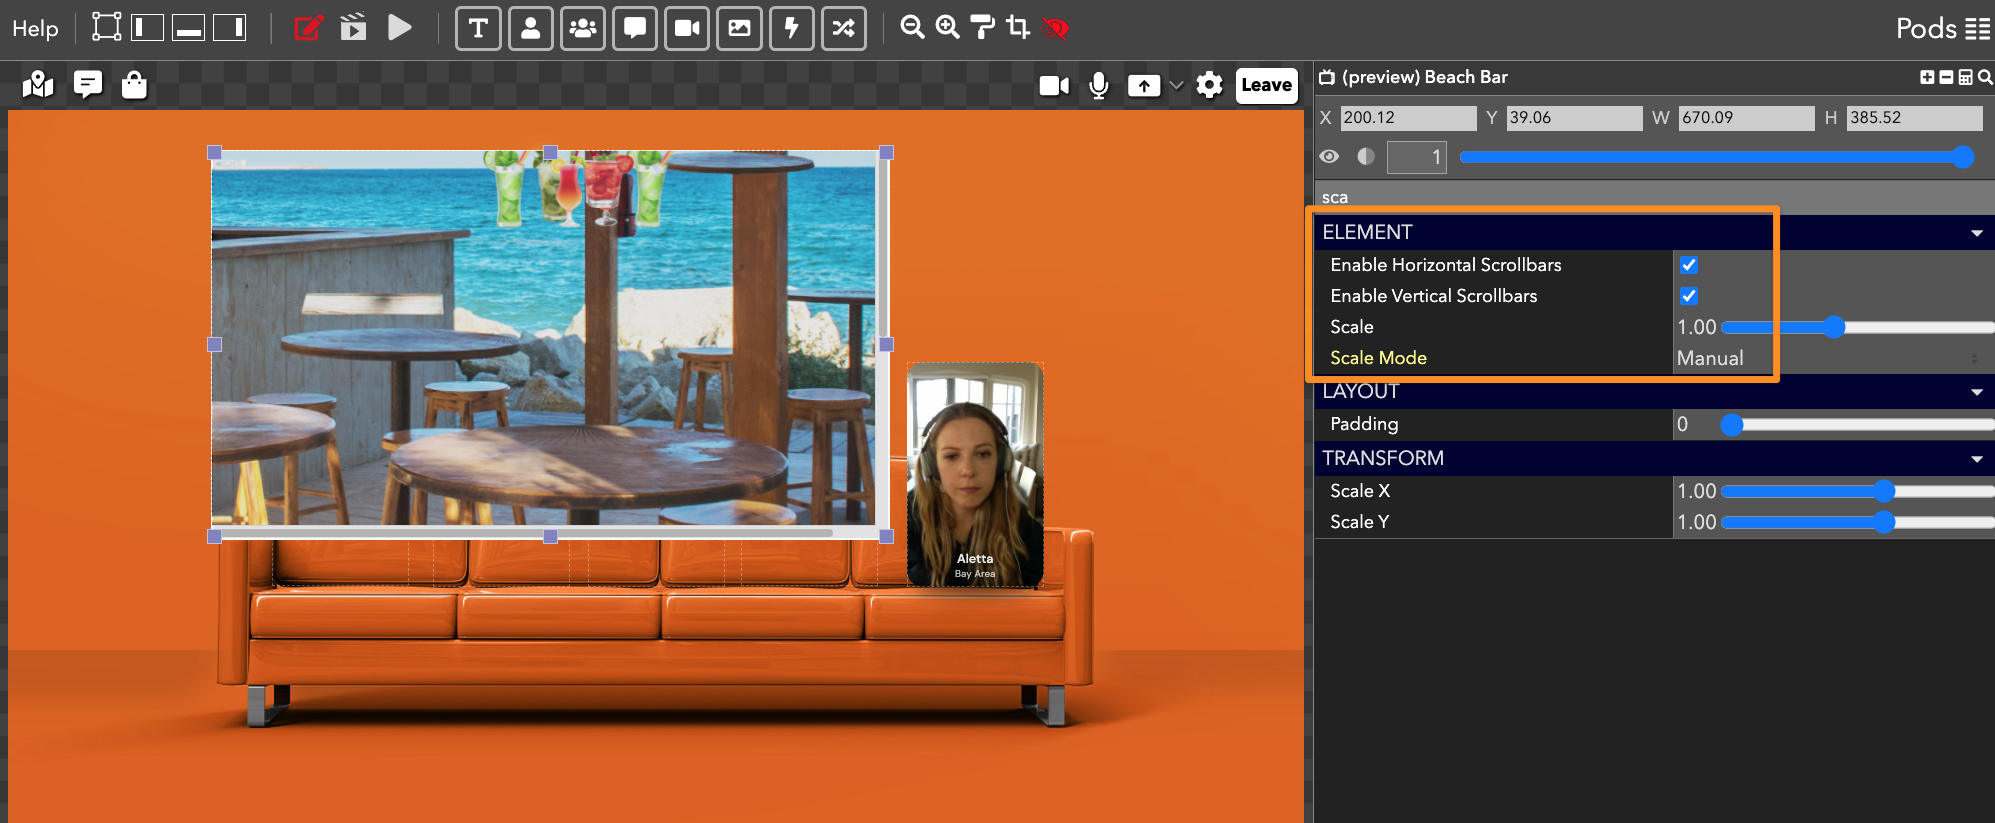Click the Padding slider handle

(1732, 425)
